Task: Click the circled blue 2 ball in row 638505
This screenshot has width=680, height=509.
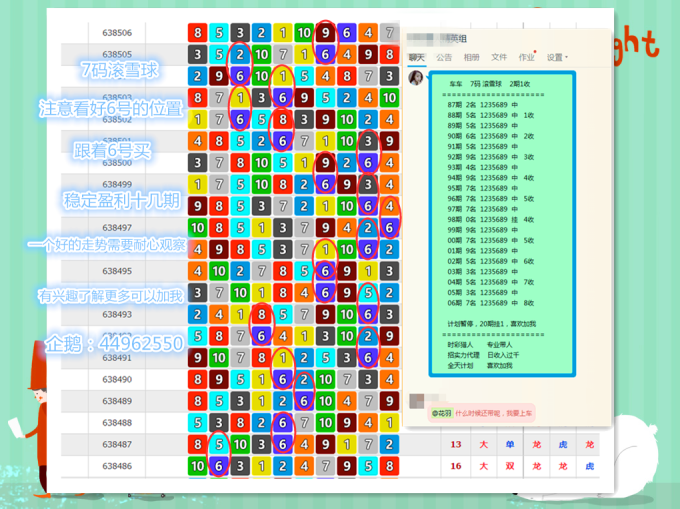Action: click(x=239, y=54)
